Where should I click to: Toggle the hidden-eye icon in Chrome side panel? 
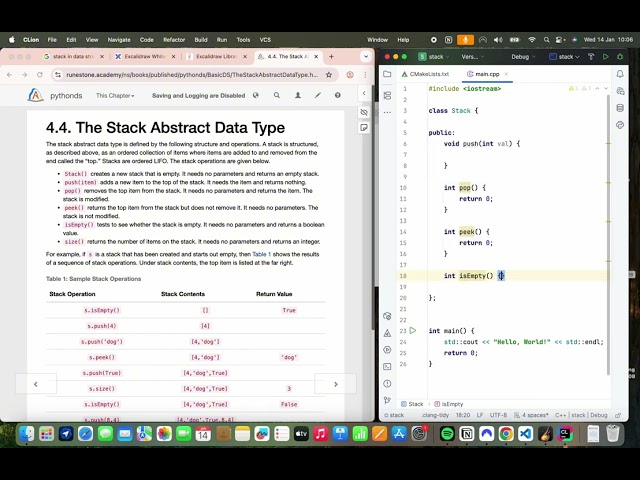tap(364, 112)
